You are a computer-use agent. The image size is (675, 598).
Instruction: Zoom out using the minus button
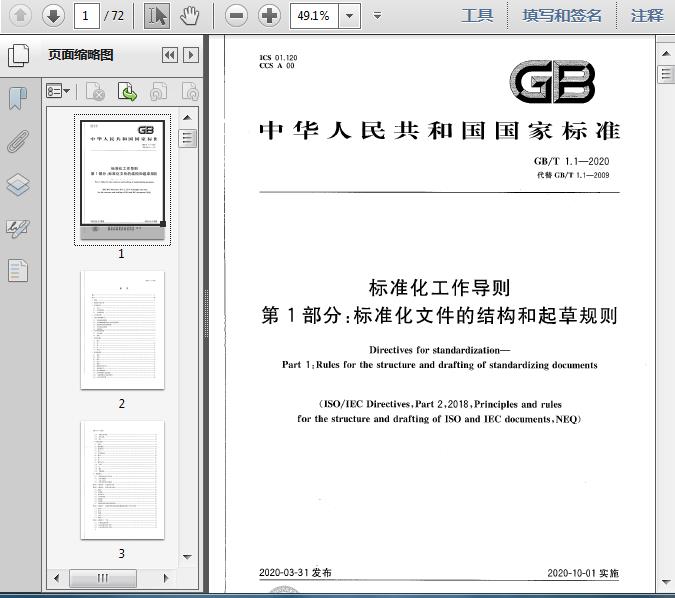235,15
